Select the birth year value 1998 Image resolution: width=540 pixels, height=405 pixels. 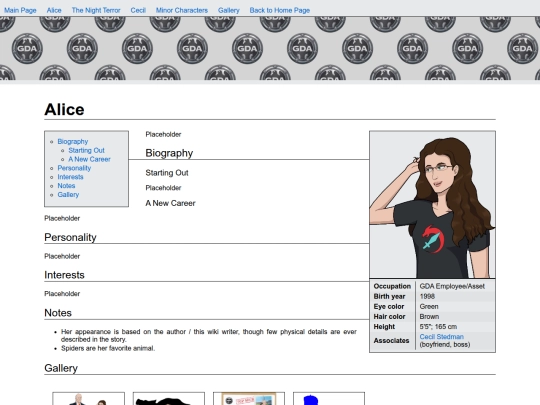coord(427,296)
